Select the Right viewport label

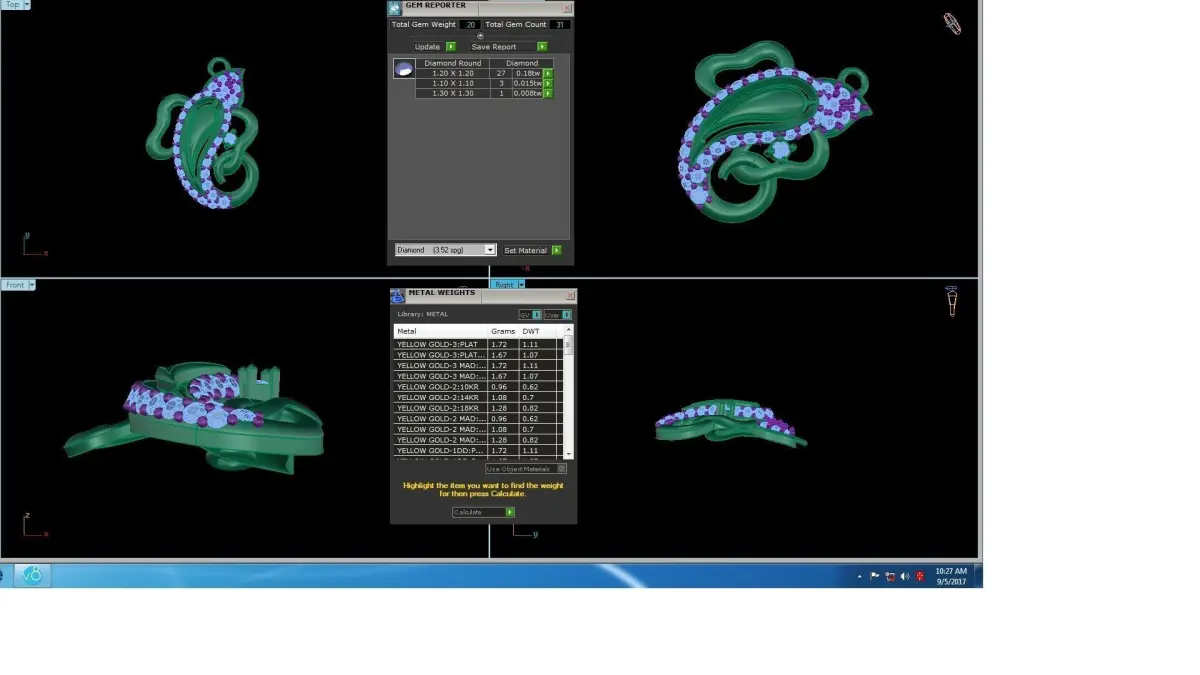[504, 285]
